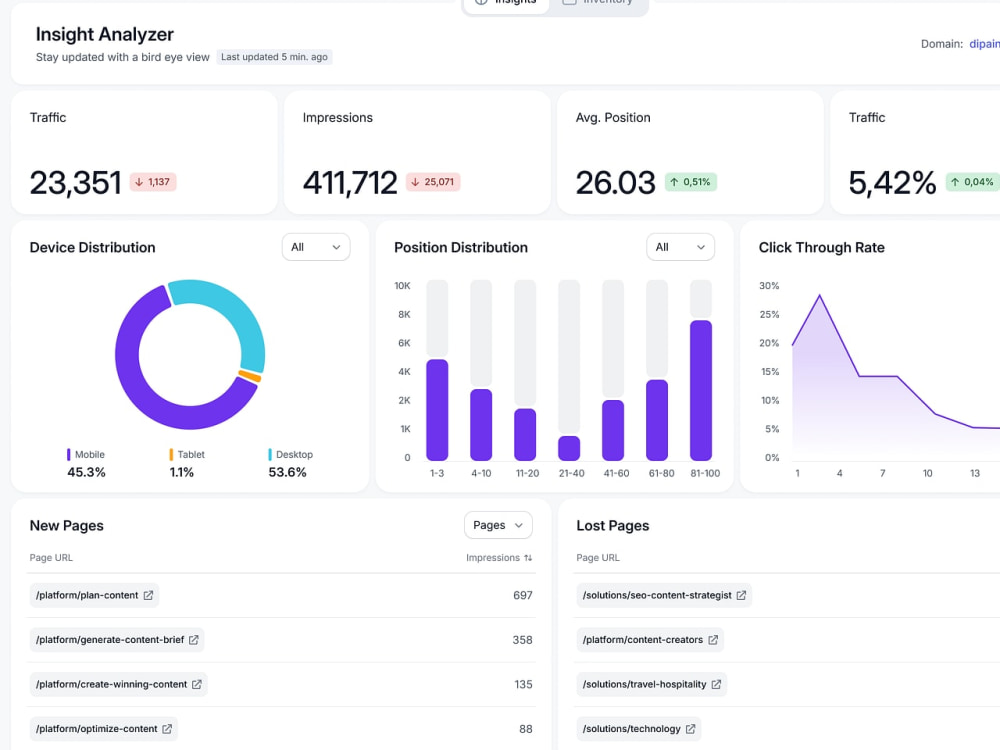
Task: Click the 'Last updated 5 min. ago' tag
Action: [274, 57]
